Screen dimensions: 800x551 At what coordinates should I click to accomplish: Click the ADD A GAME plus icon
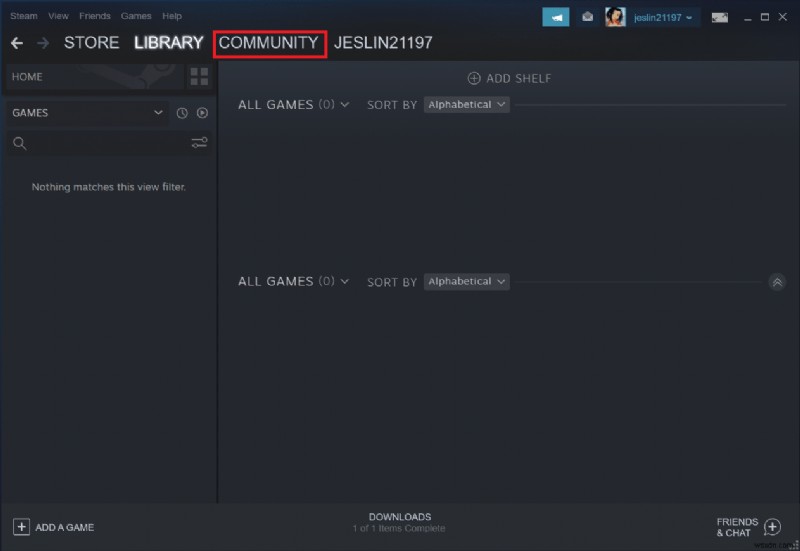[21, 527]
